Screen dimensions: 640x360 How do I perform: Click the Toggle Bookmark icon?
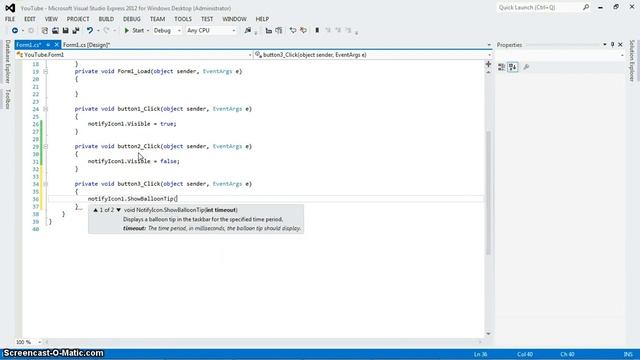point(317,31)
